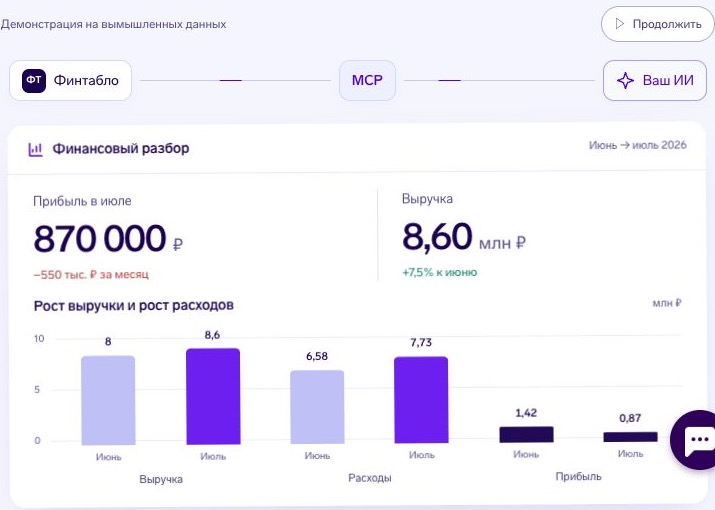Click the Продолжить play button
The height and width of the screenshot is (510, 715).
pos(658,24)
